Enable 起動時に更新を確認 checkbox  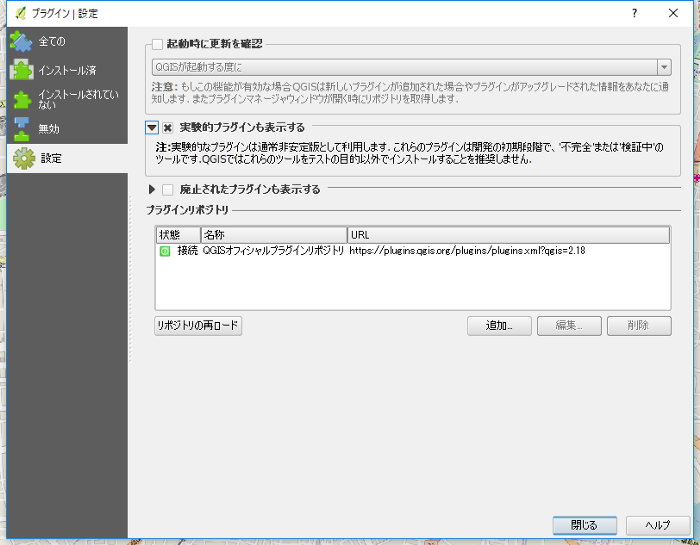(157, 44)
